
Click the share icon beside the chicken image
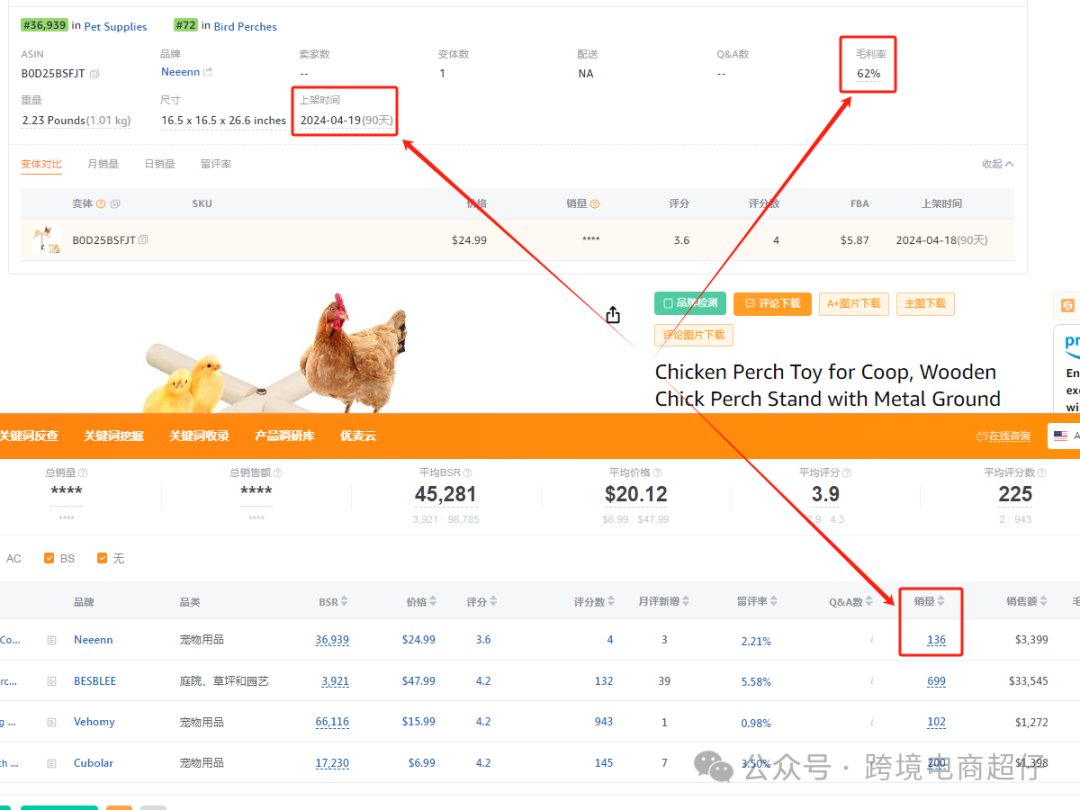click(613, 315)
